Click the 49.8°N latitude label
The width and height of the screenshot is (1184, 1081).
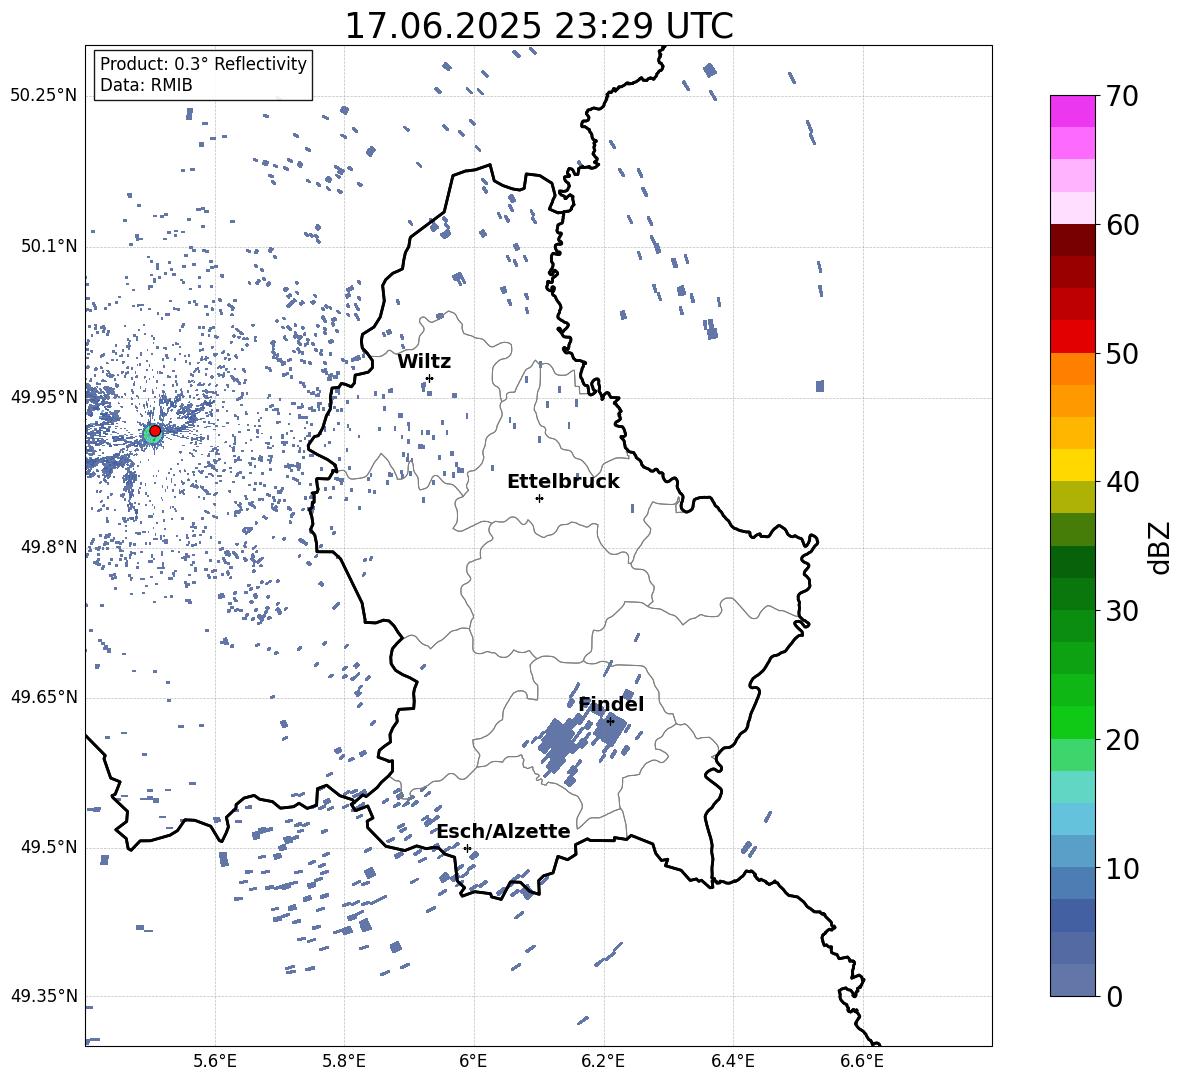[48, 546]
